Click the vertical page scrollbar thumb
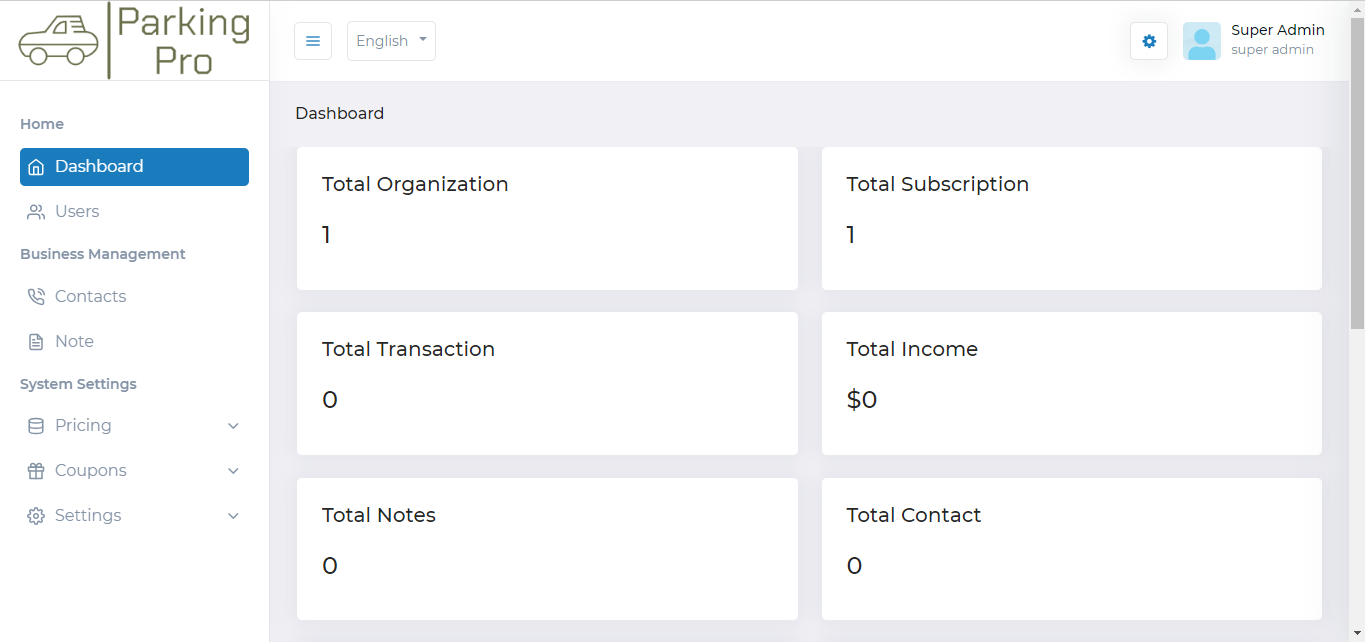Viewport: 1365px width, 642px height. pos(1357,170)
